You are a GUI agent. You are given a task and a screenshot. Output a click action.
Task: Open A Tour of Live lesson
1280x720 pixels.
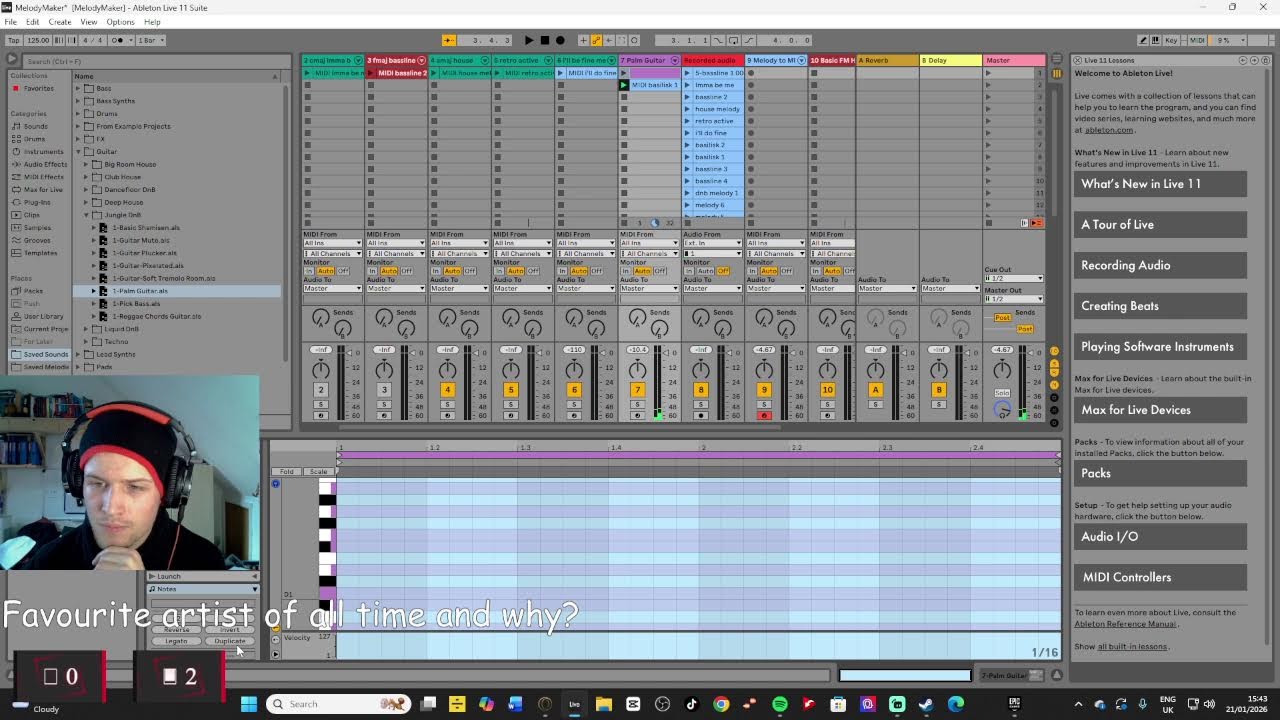point(1161,225)
